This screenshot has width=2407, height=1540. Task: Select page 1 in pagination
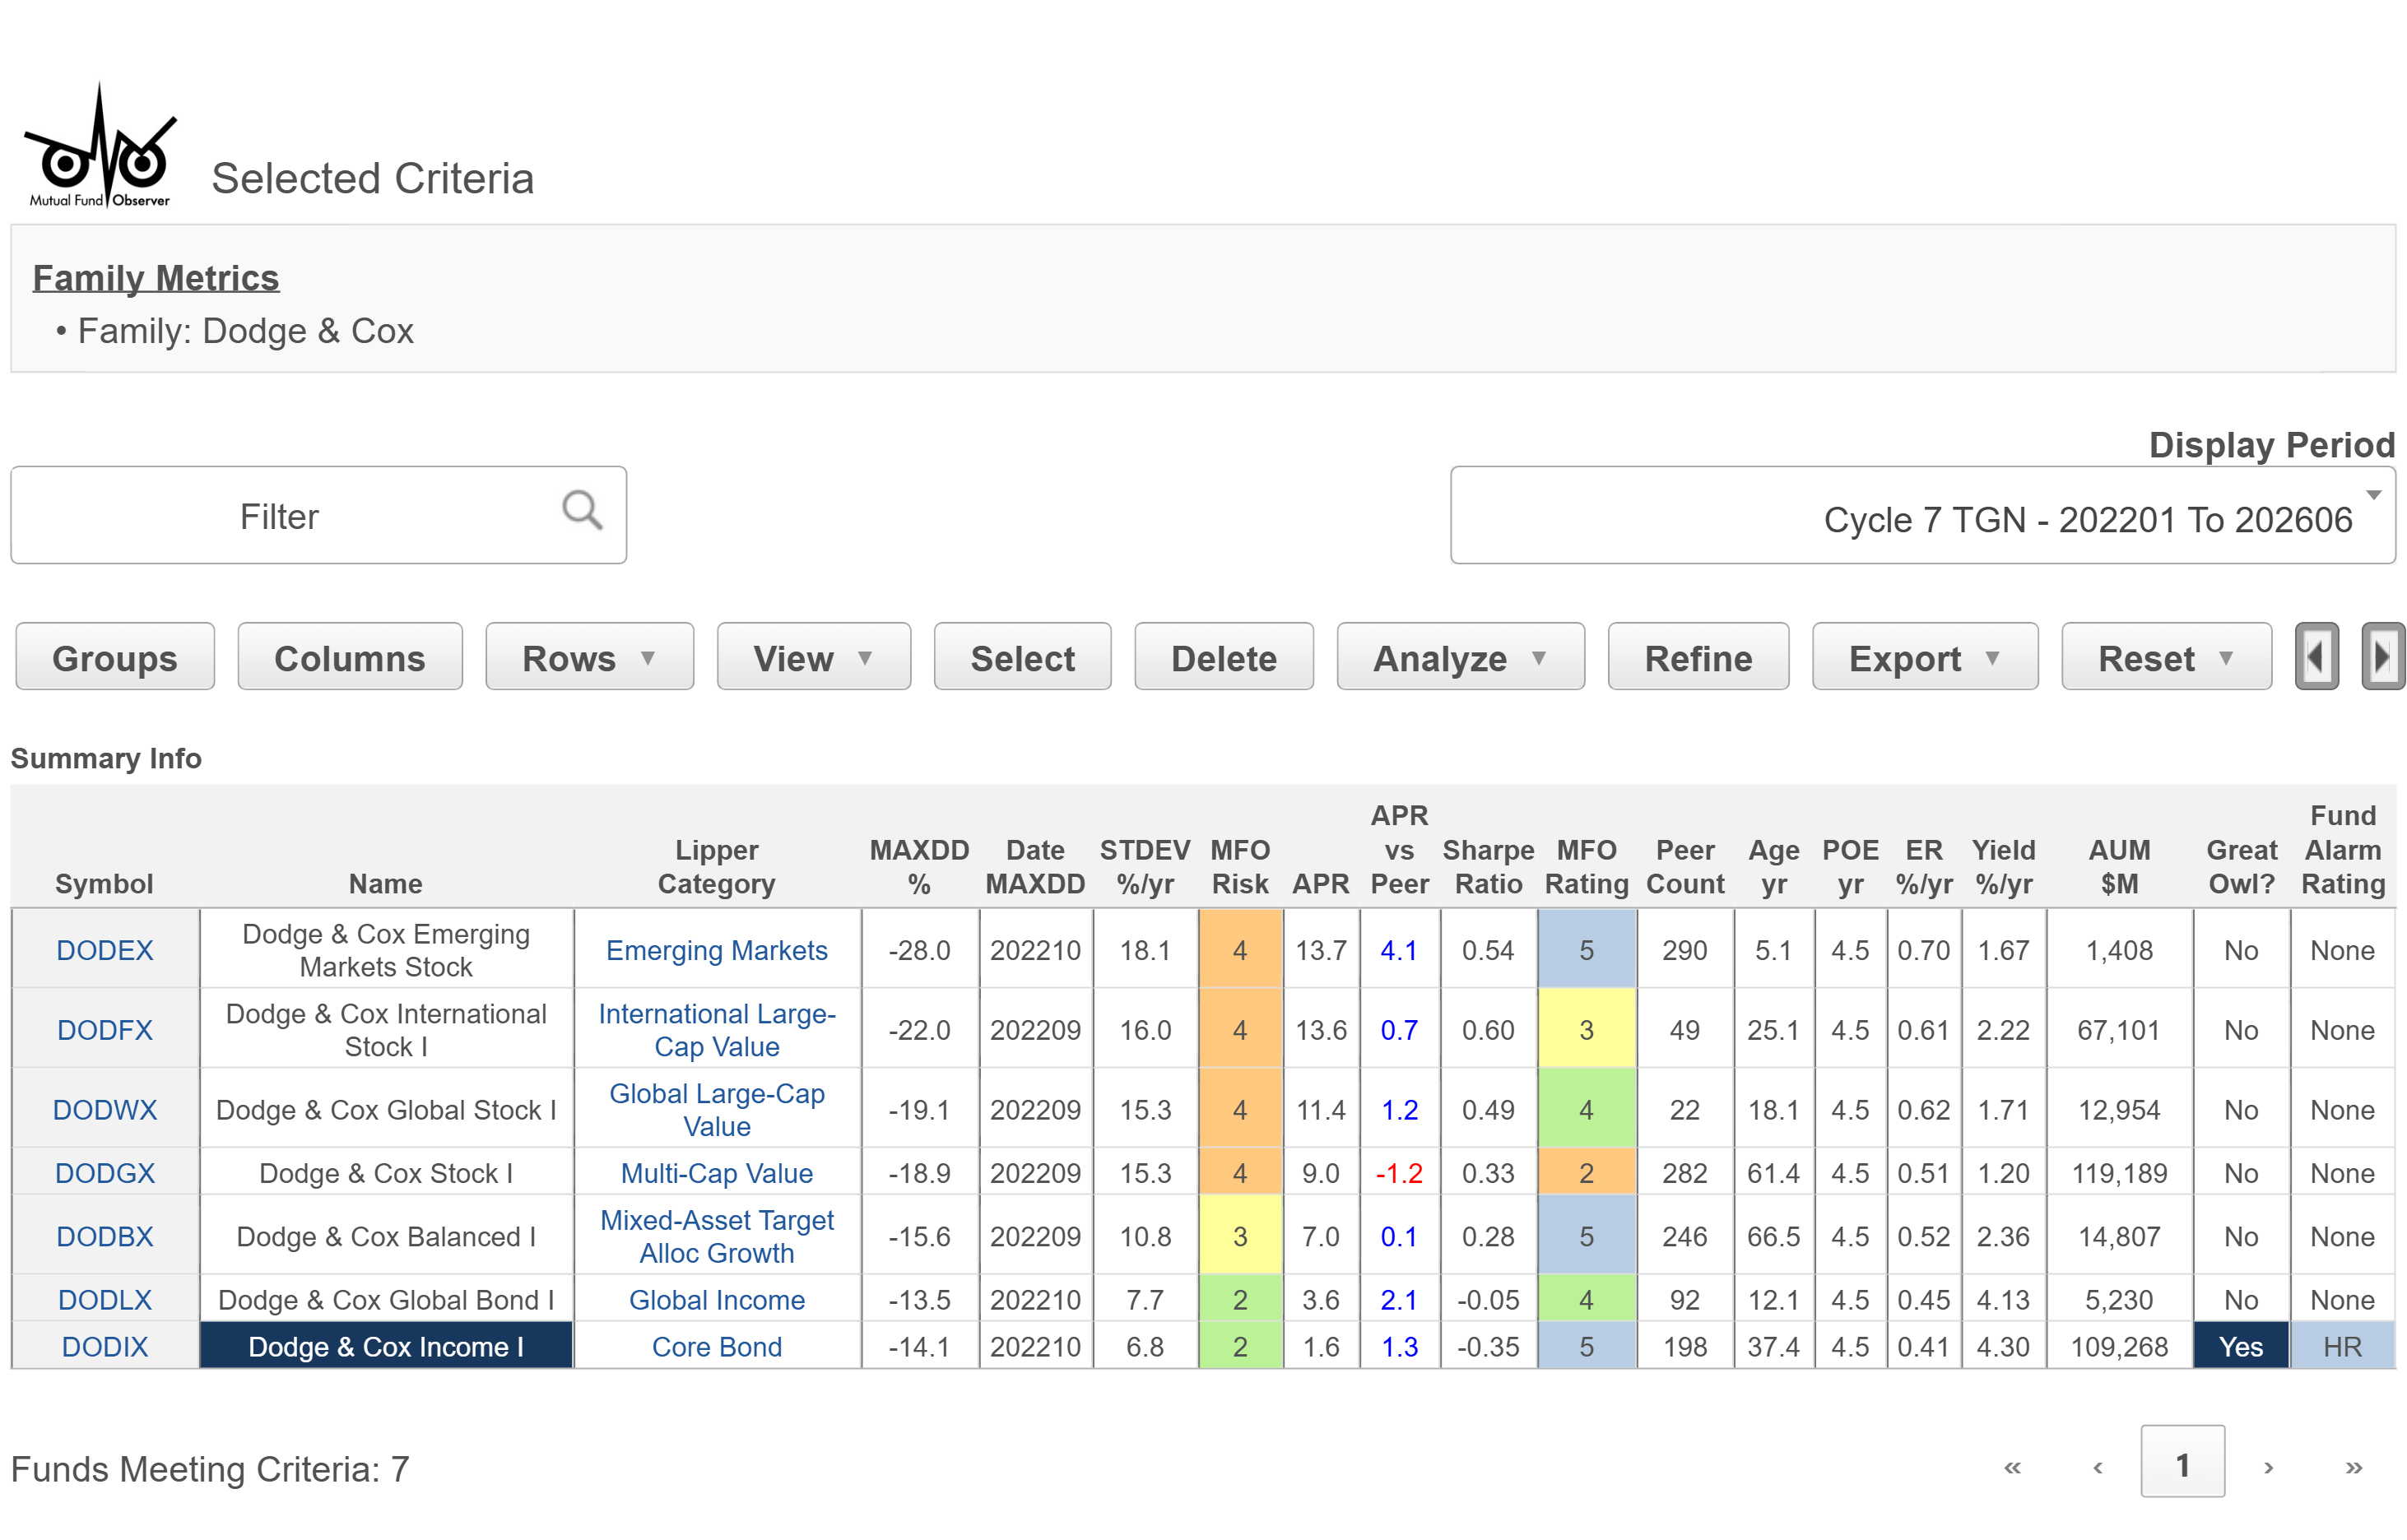tap(2182, 1461)
